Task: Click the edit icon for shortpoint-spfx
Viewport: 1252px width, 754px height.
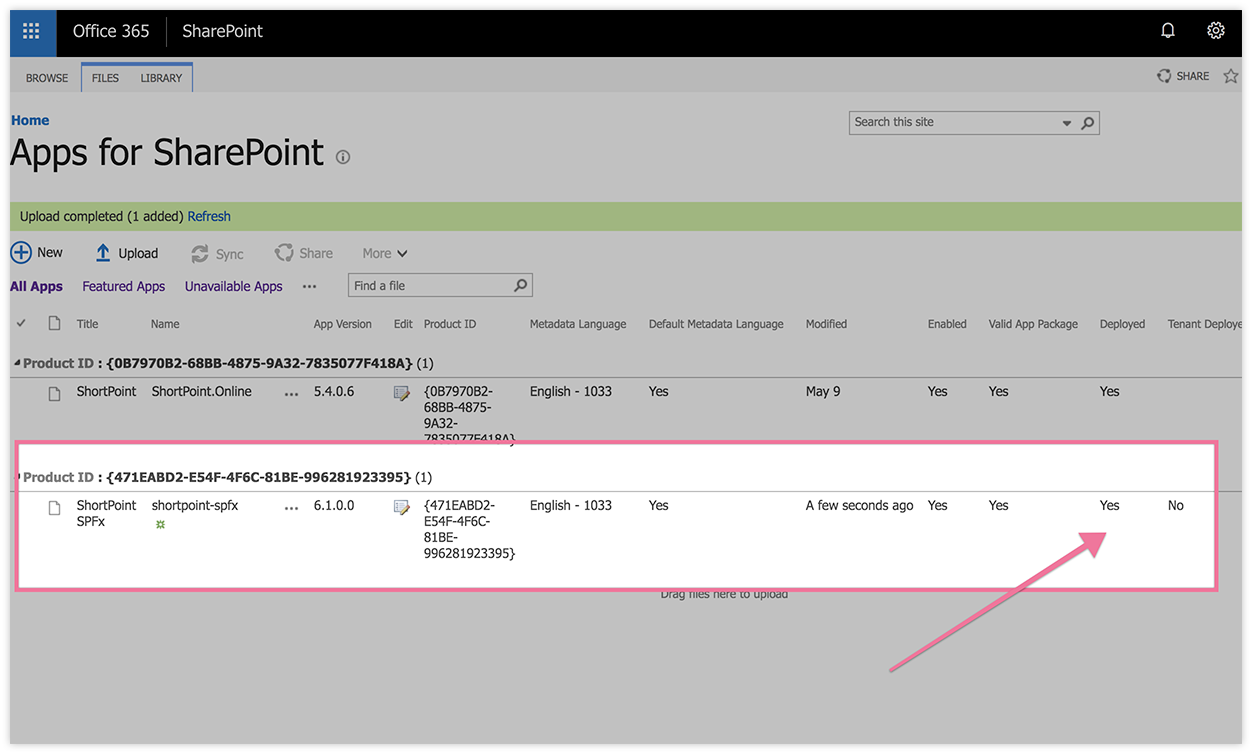Action: [401, 506]
